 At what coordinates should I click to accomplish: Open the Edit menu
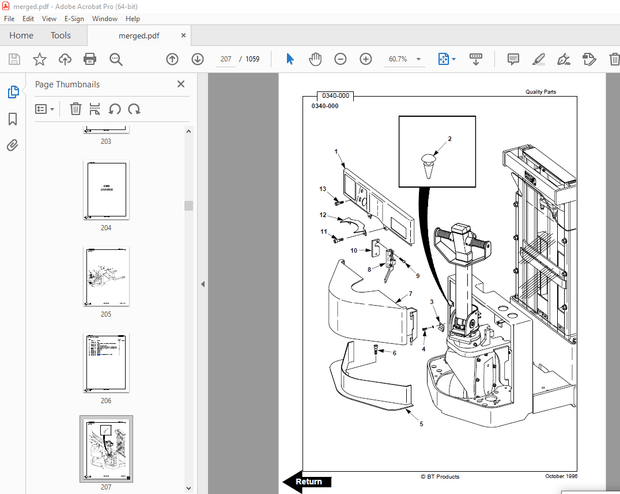click(28, 19)
